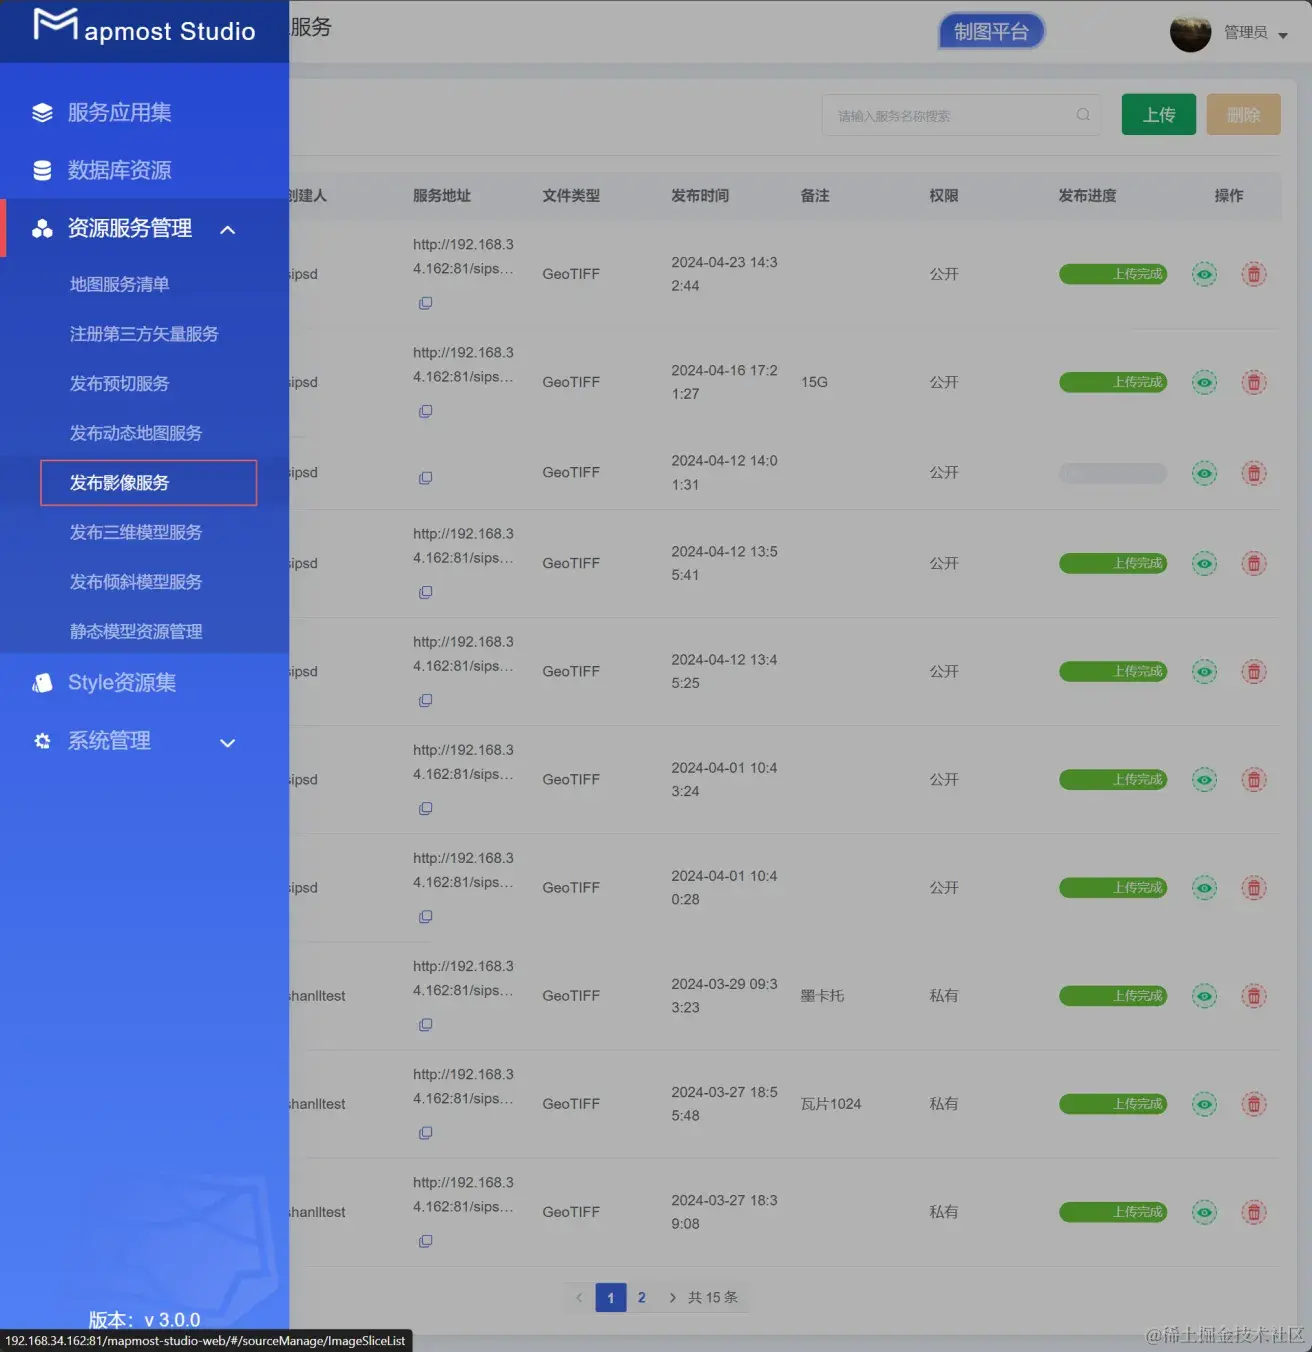Preview the 瓦片1024 service with eye icon
The height and width of the screenshot is (1352, 1312).
coord(1205,1104)
